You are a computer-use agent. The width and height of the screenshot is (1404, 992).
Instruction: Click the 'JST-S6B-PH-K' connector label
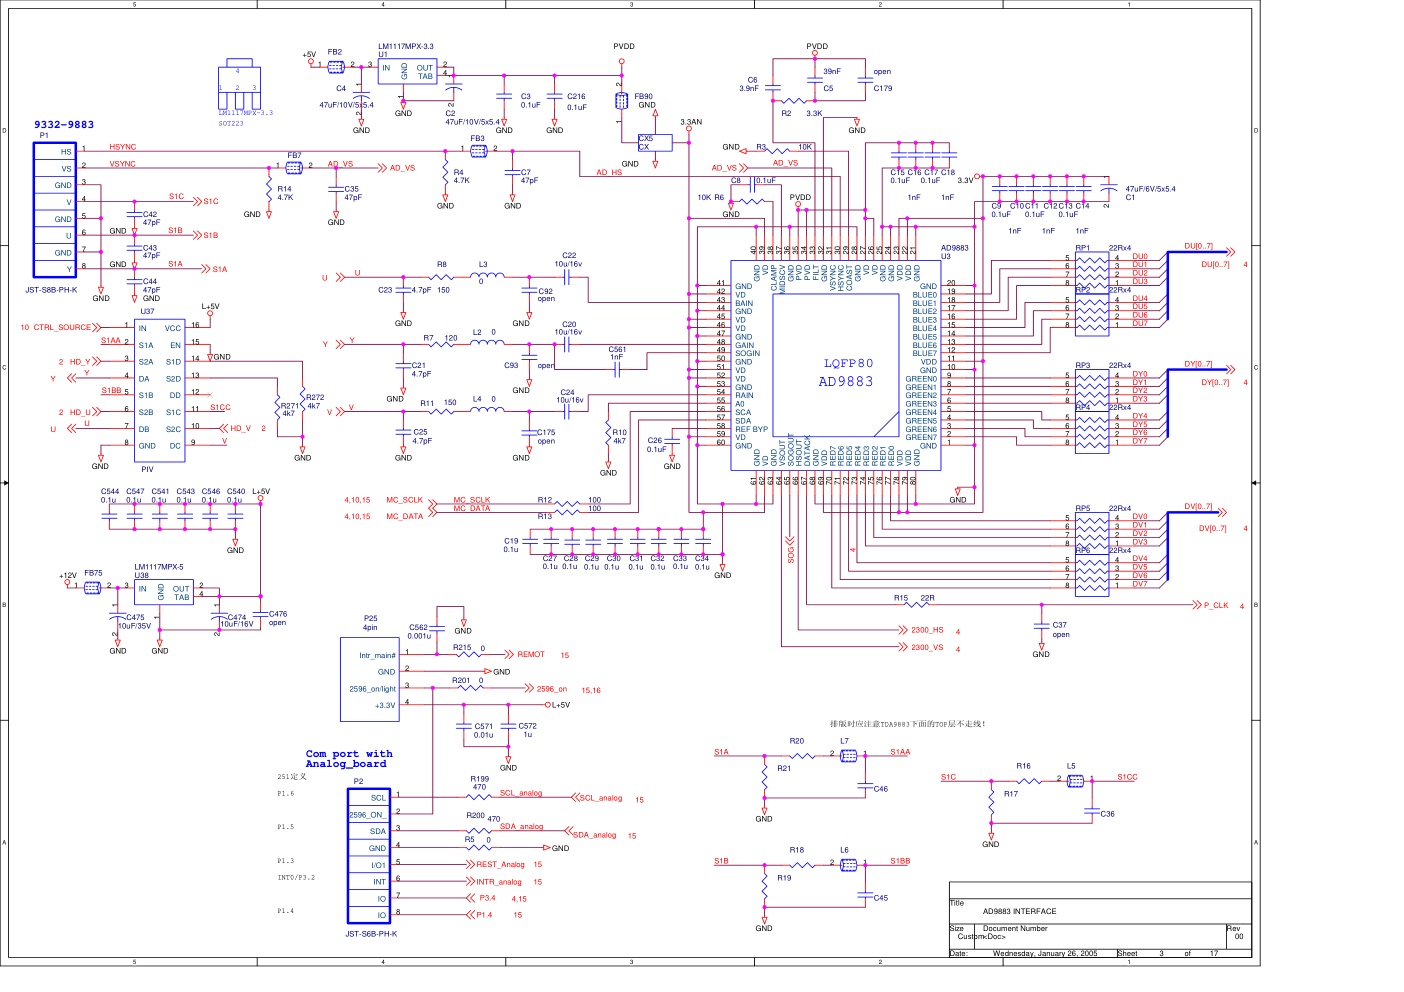[x=371, y=934]
